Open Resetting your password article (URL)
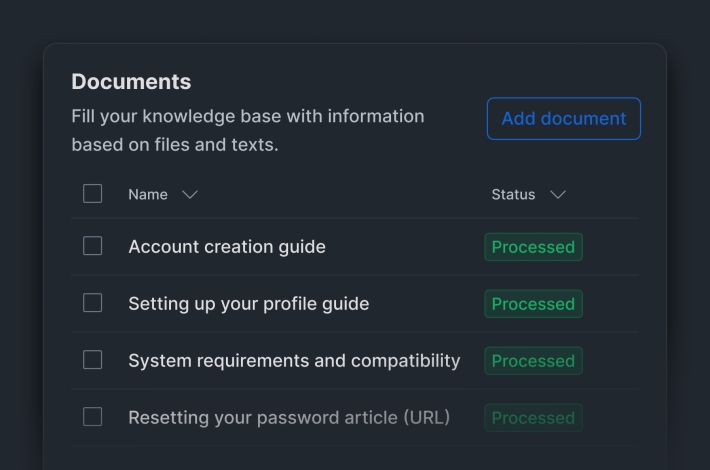The image size is (710, 470). (x=289, y=418)
